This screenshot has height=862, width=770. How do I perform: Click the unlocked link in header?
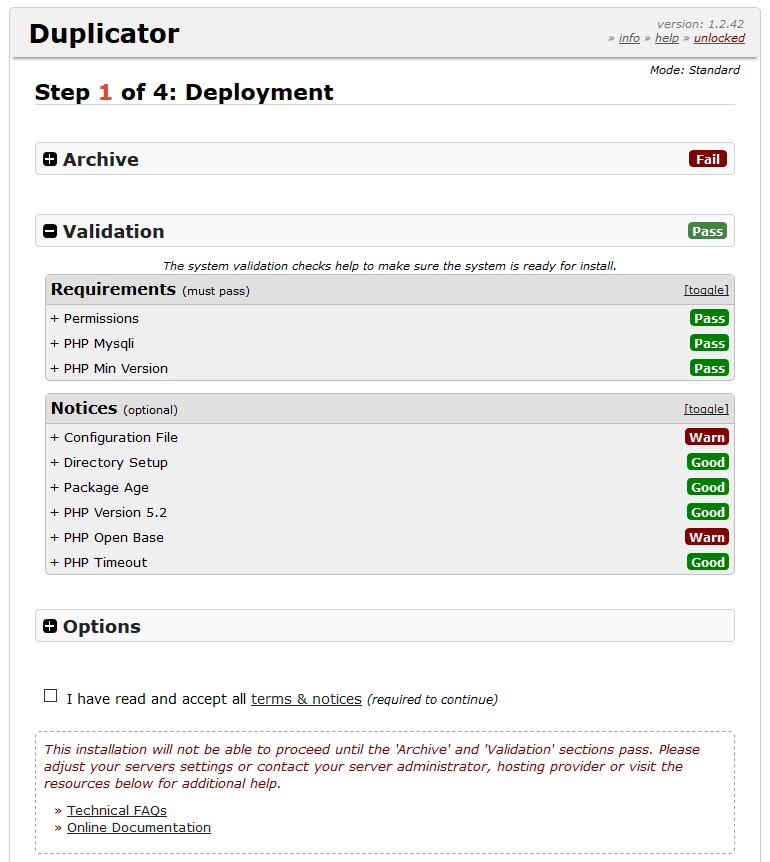pyautogui.click(x=719, y=38)
